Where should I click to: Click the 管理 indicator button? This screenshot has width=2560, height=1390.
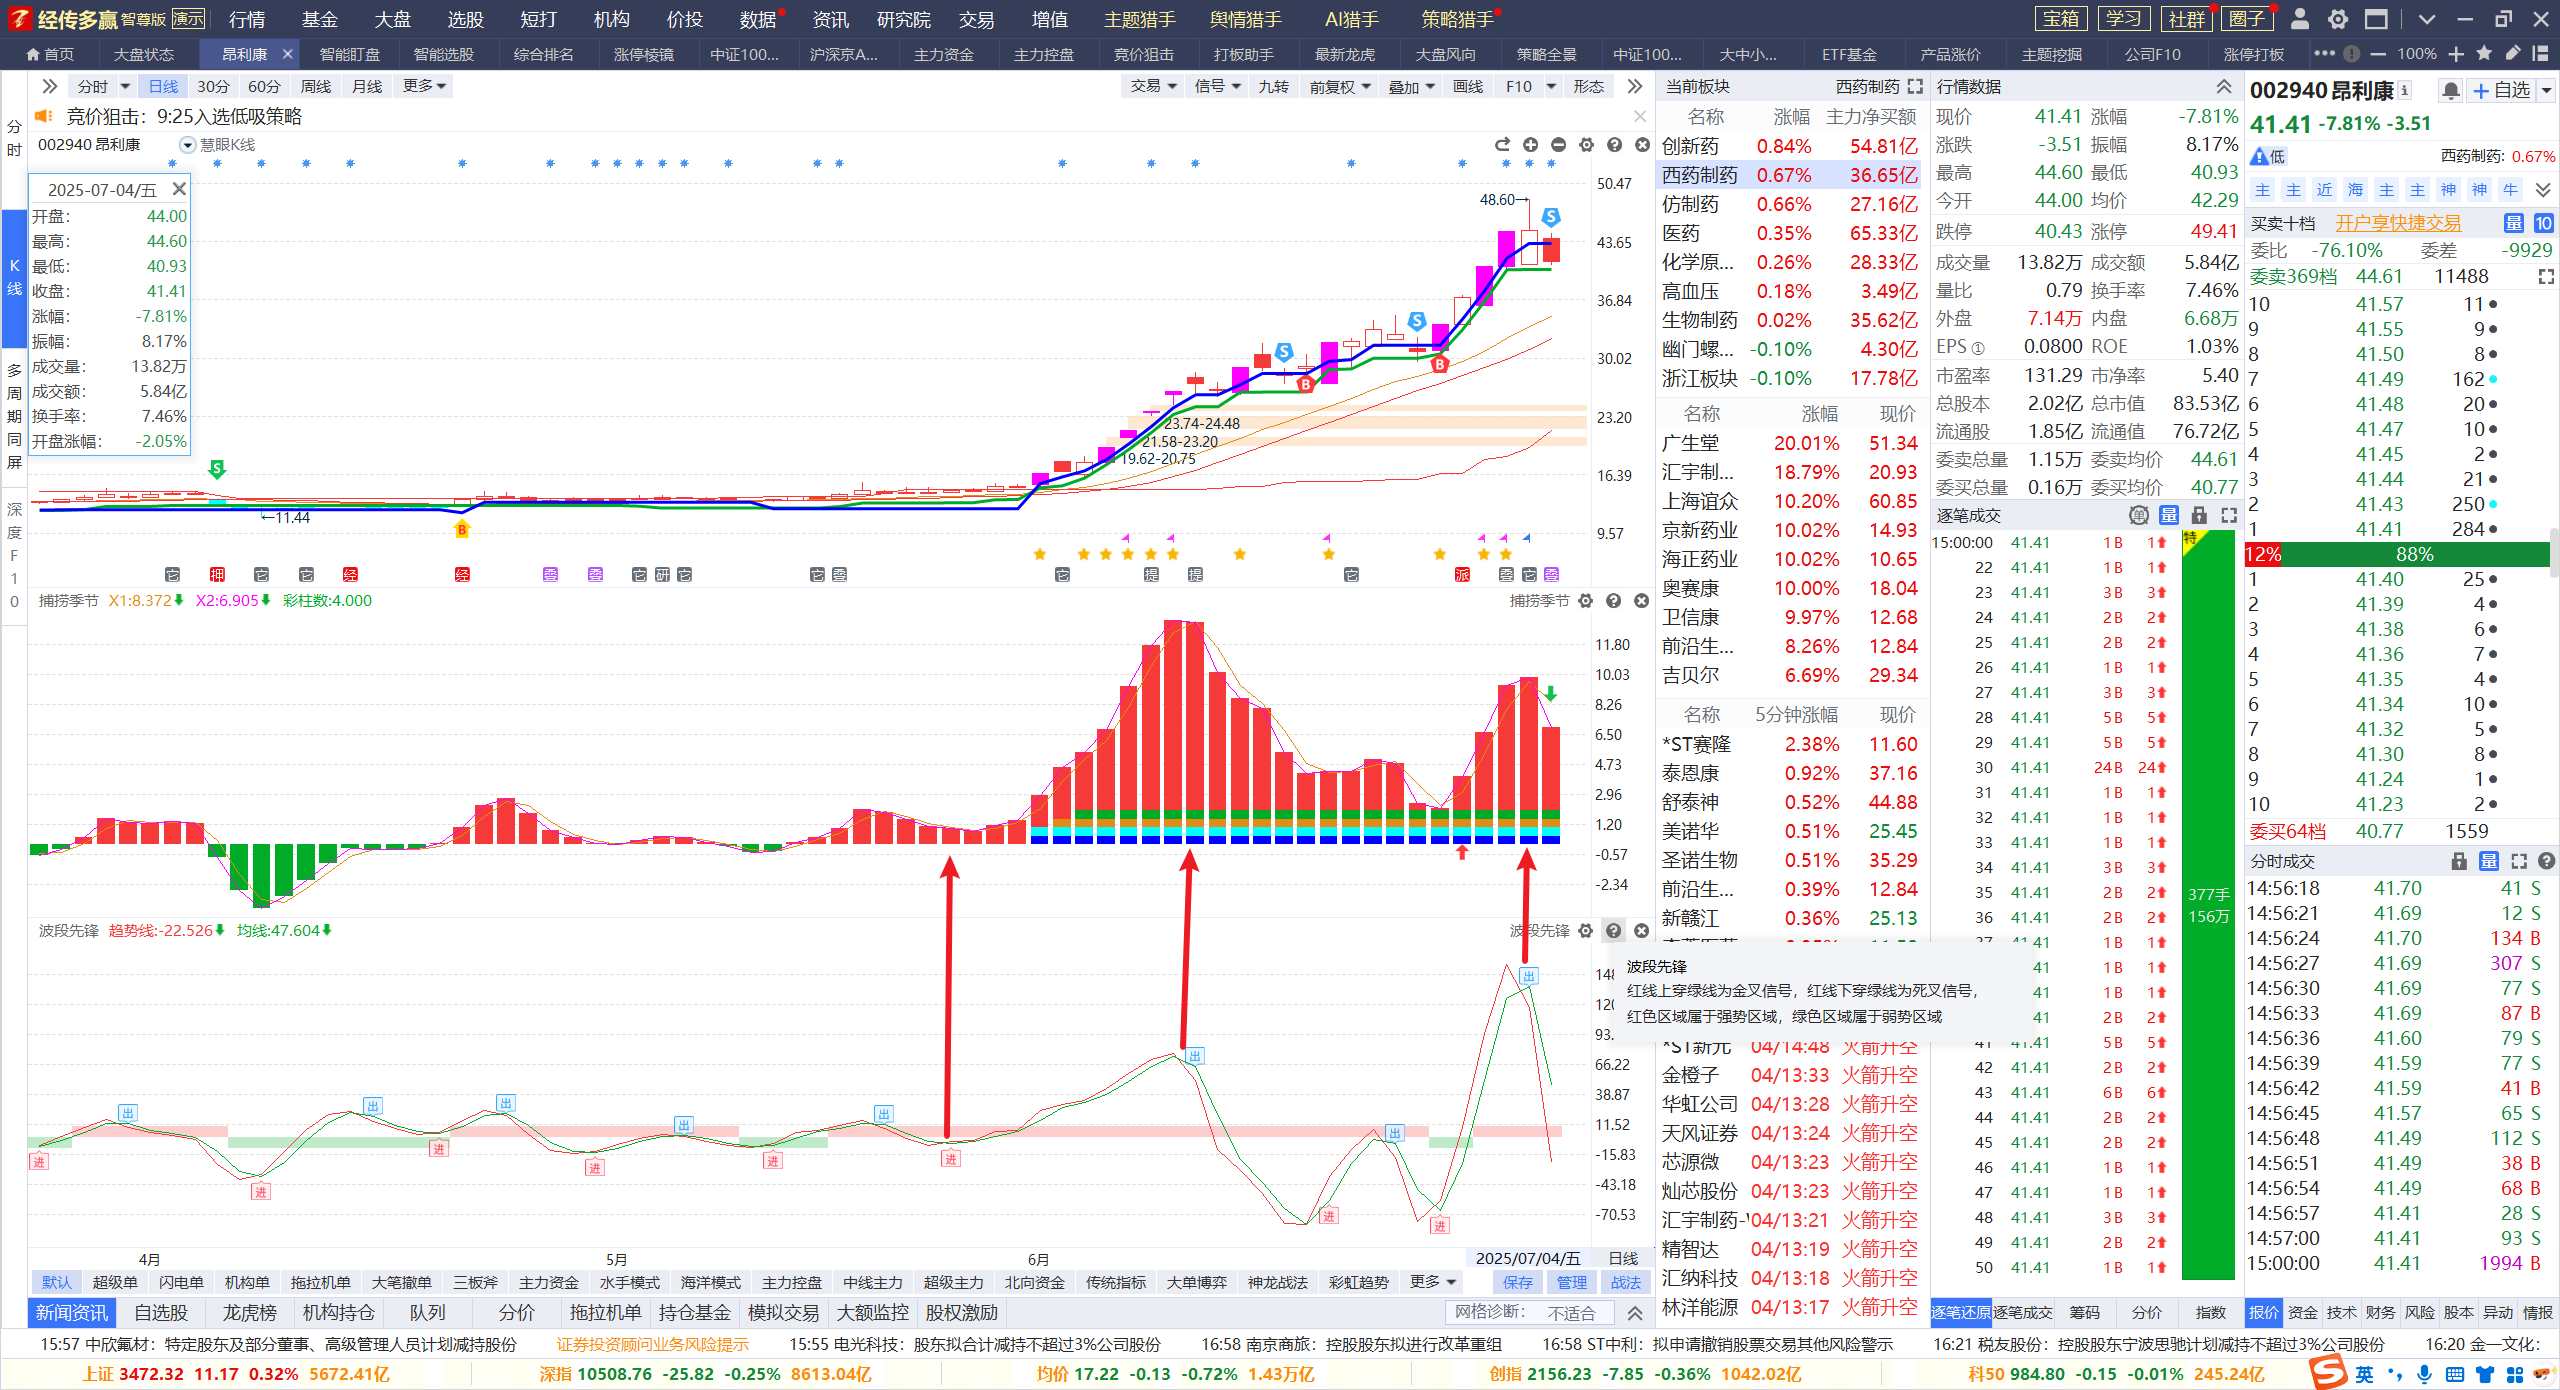[x=1571, y=1282]
